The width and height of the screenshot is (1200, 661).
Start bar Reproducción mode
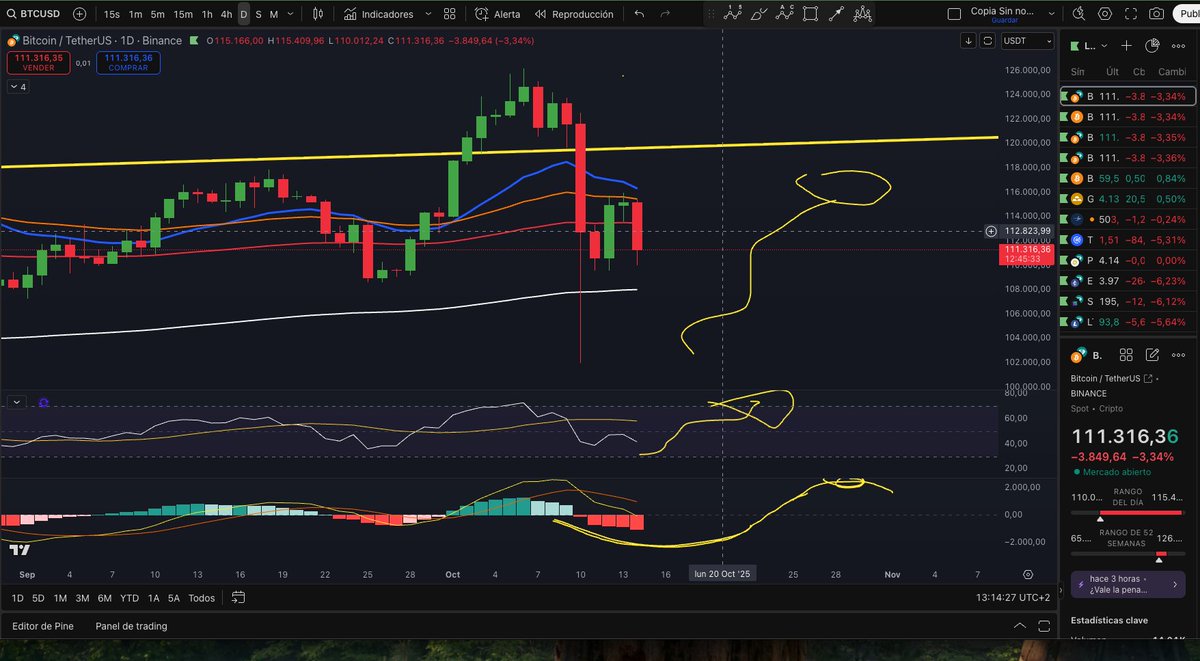pos(573,15)
